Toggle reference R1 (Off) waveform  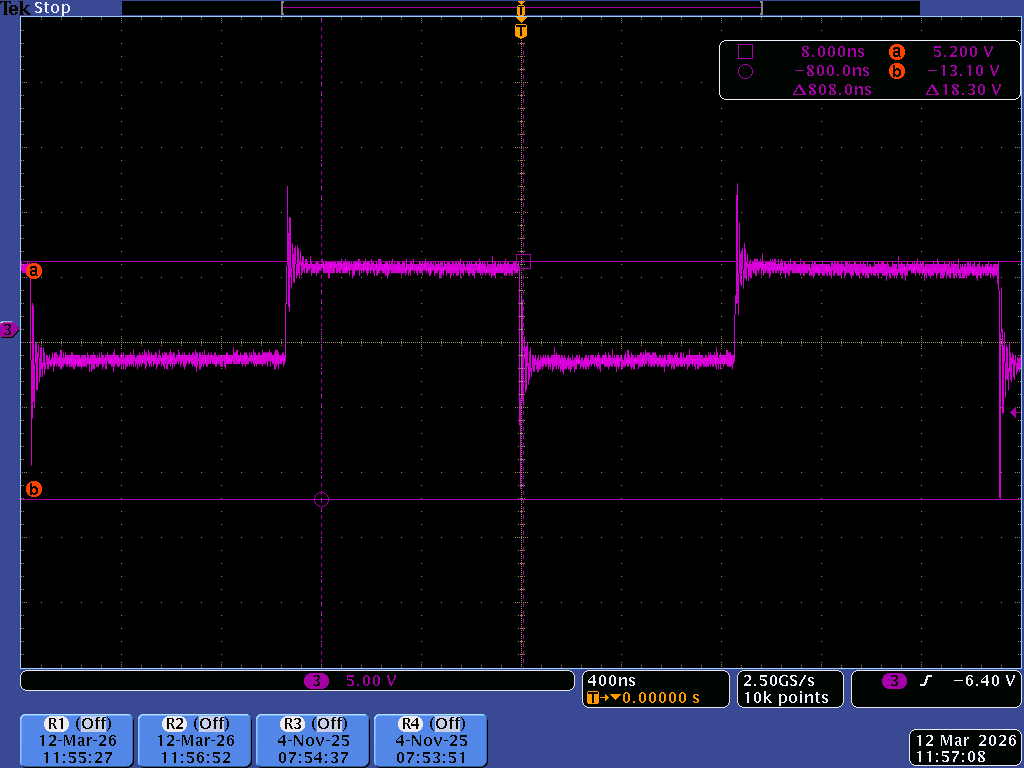click(76, 741)
